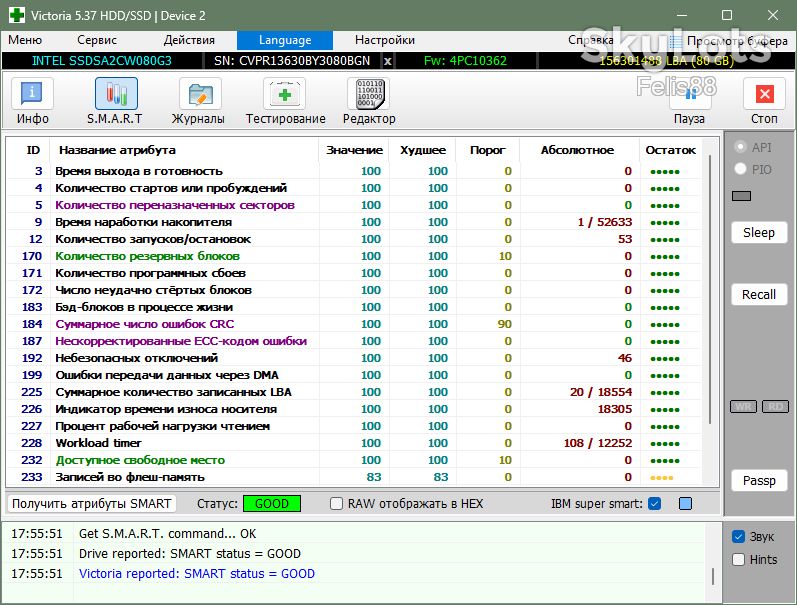Click the x next to serial number

pyautogui.click(x=387, y=61)
